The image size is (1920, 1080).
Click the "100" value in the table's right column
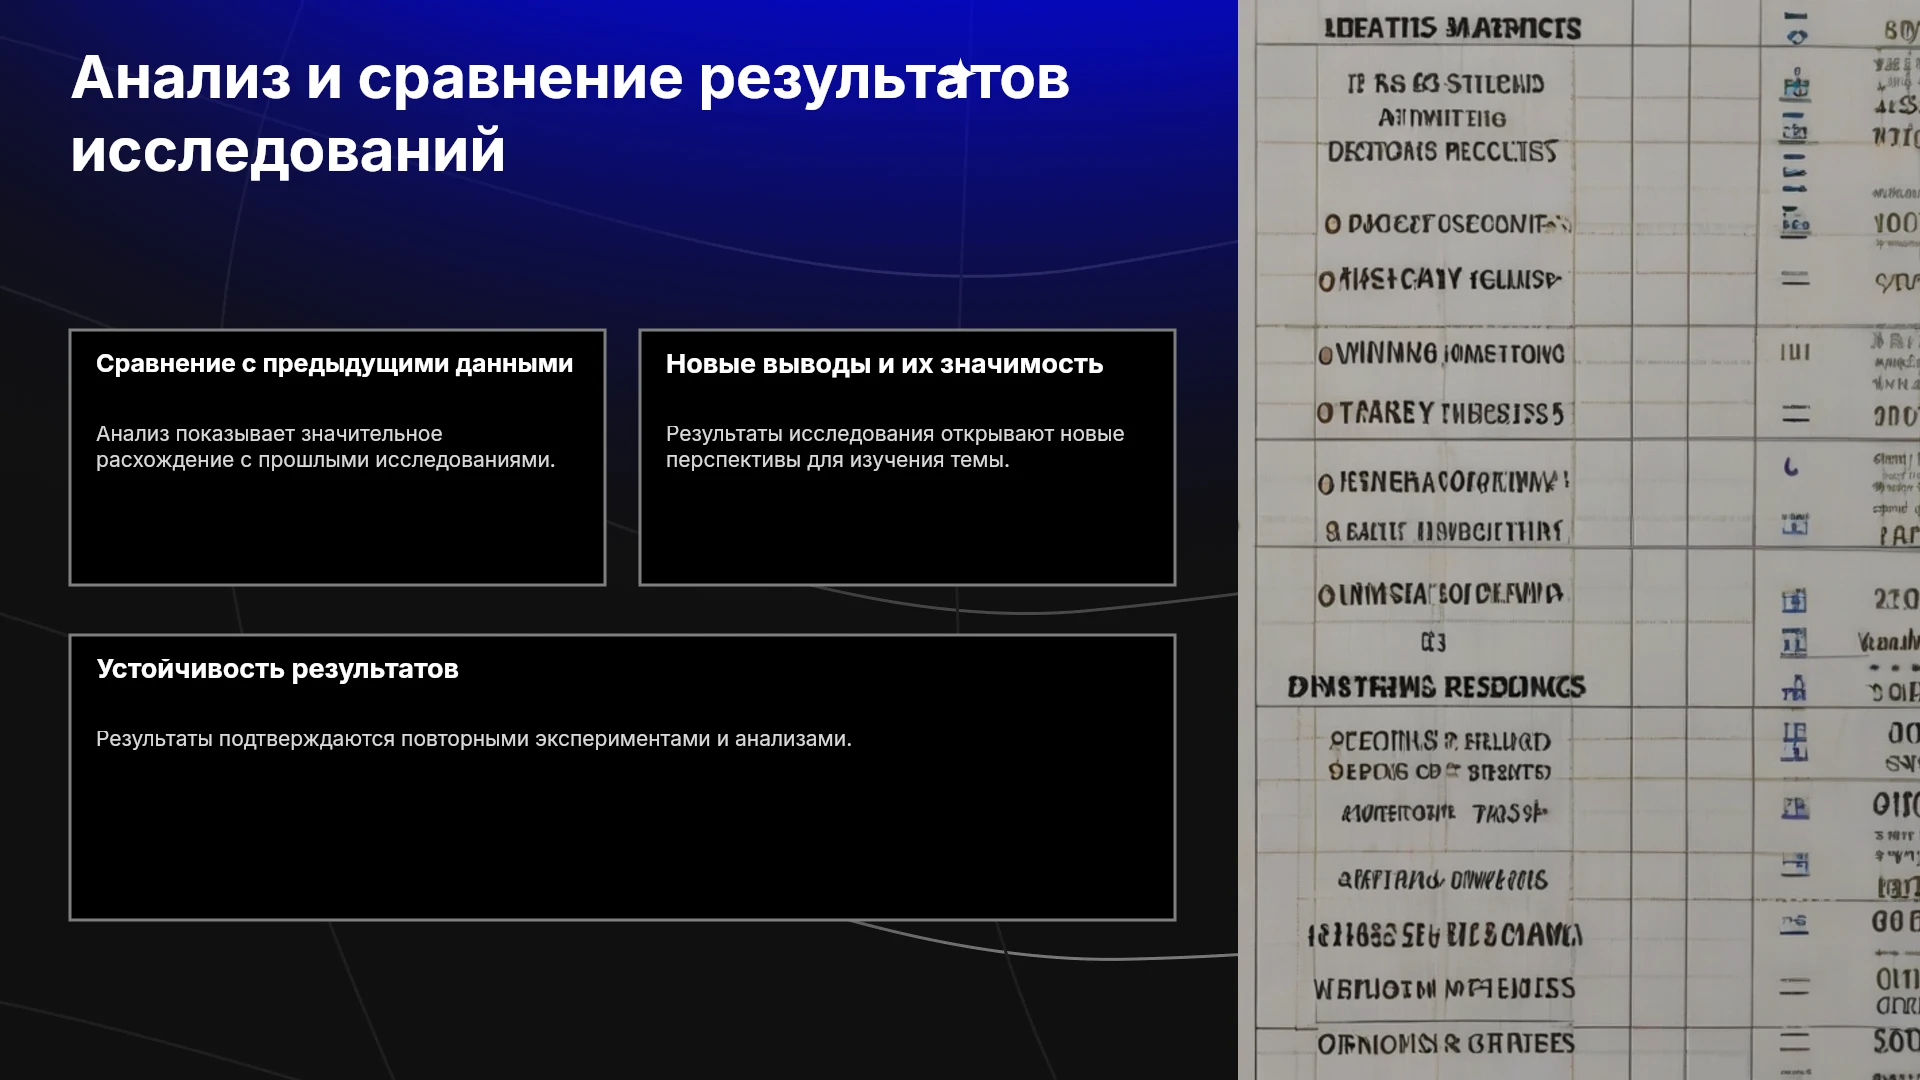tap(1895, 223)
